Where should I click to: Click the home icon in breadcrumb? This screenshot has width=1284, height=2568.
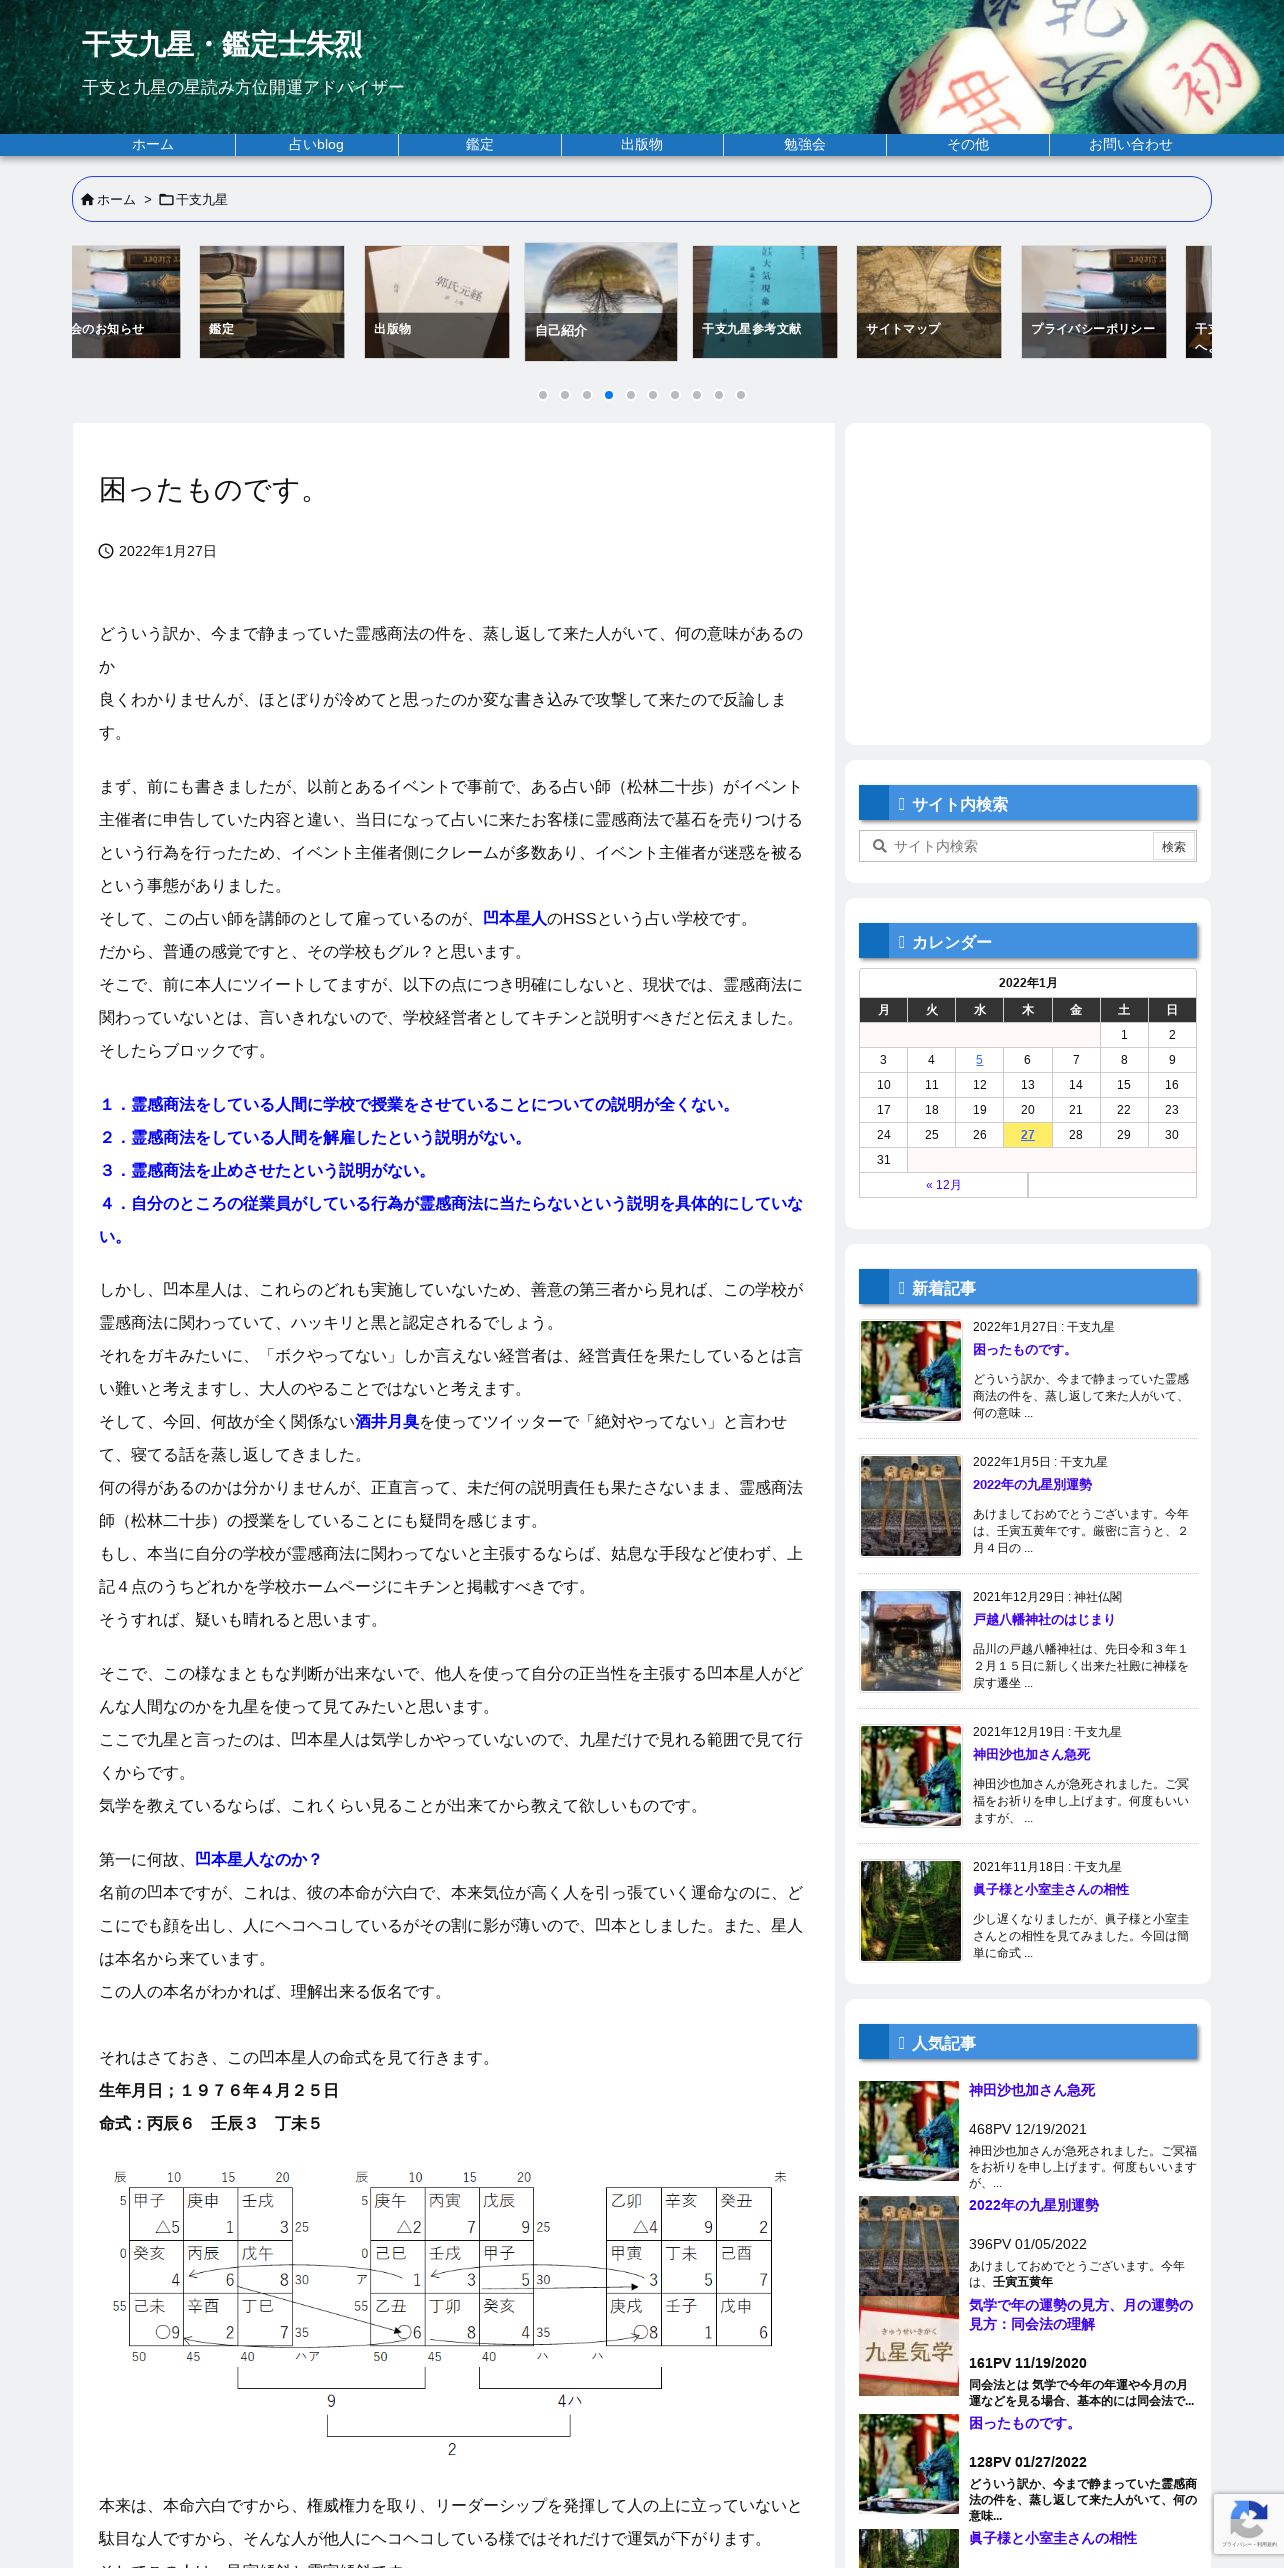(x=87, y=200)
